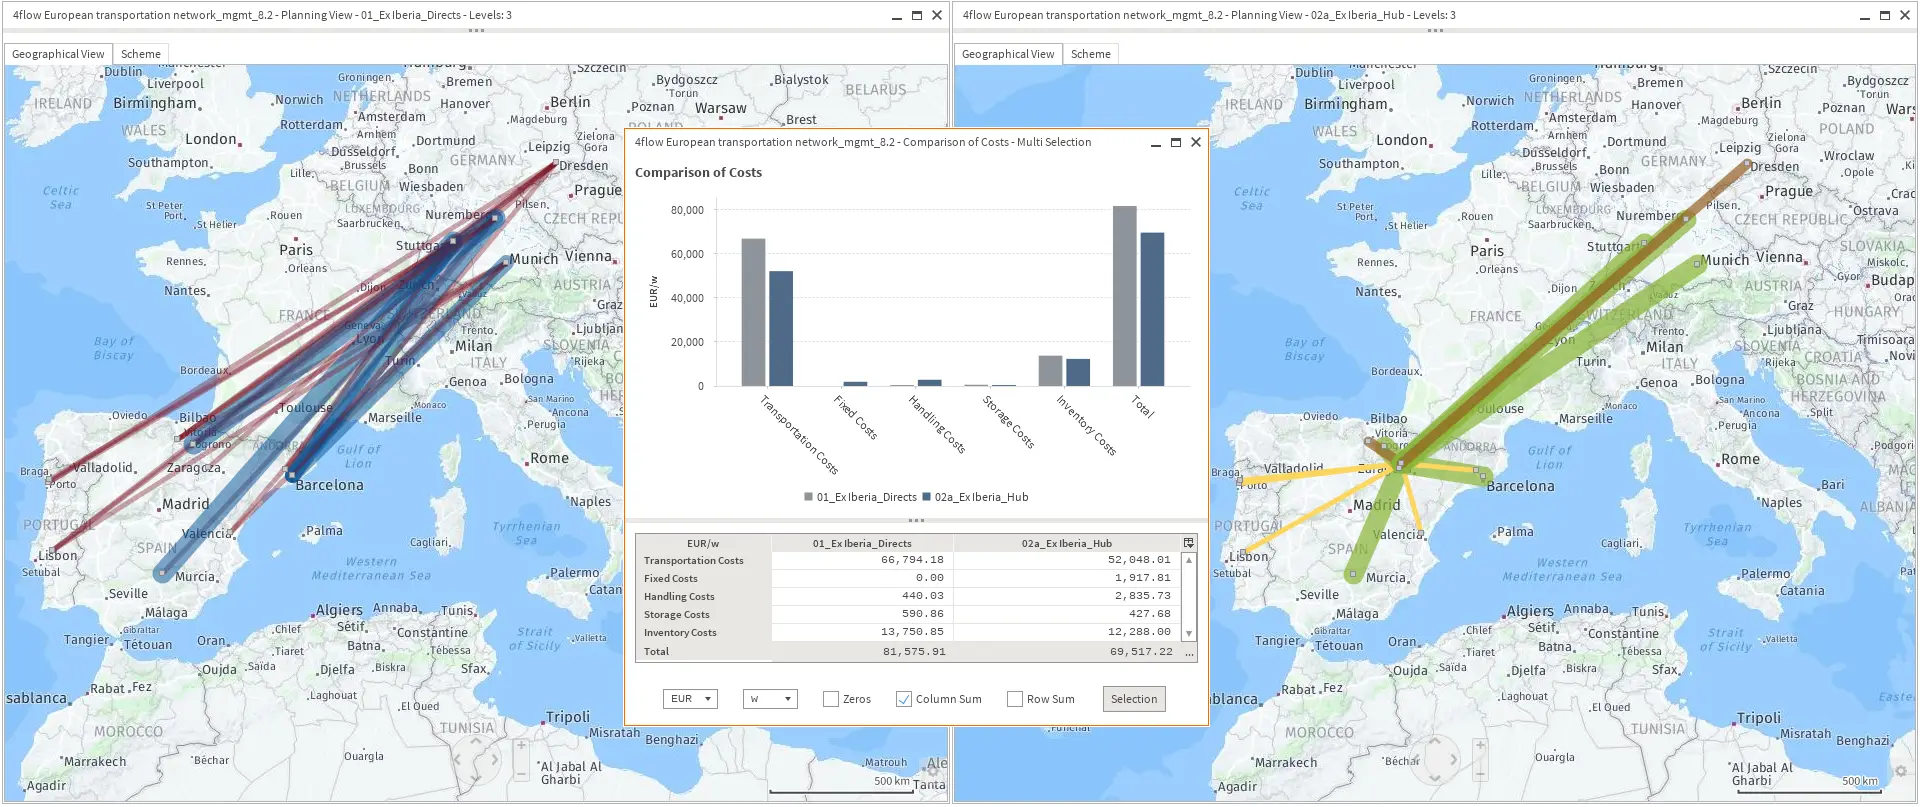Expand the more options ellipsis in Total row

pyautogui.click(x=1189, y=652)
